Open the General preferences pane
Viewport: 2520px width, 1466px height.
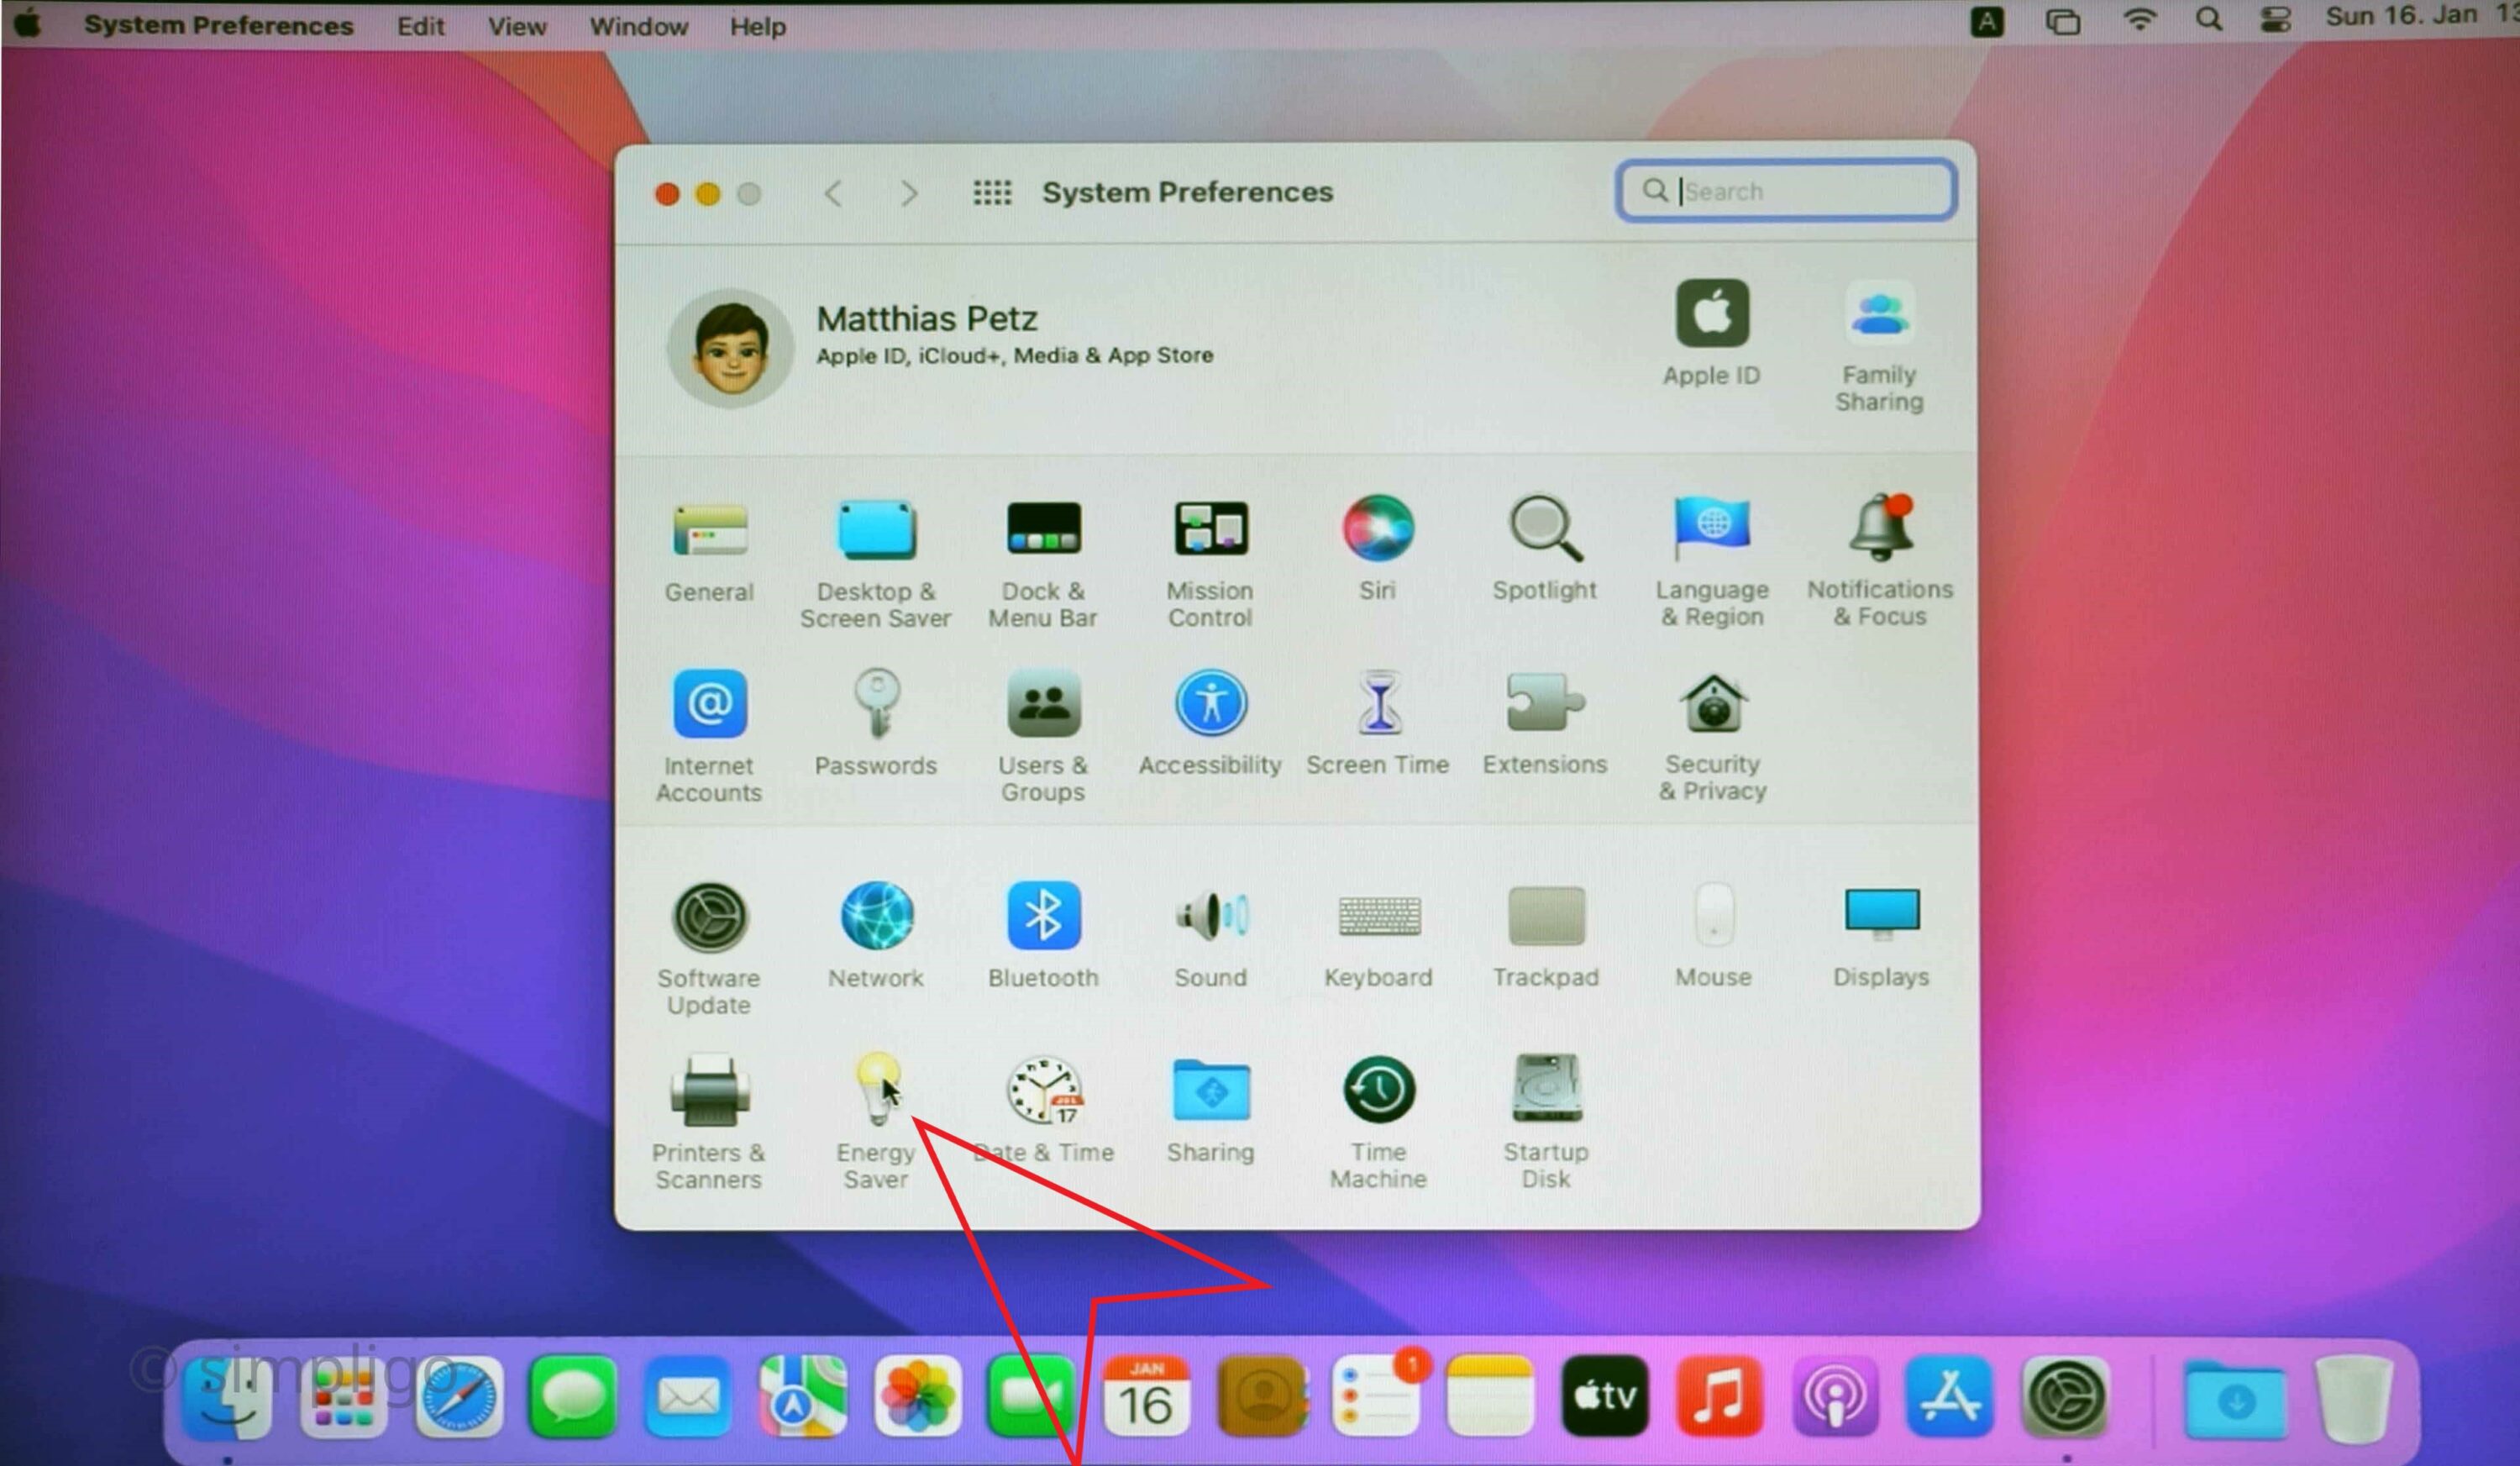click(709, 530)
